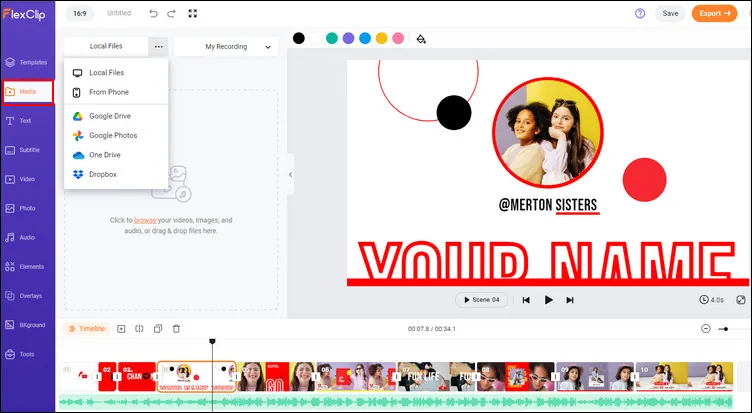Choose Local Files from the dropdown menu
This screenshot has width=752, height=413.
116,72
